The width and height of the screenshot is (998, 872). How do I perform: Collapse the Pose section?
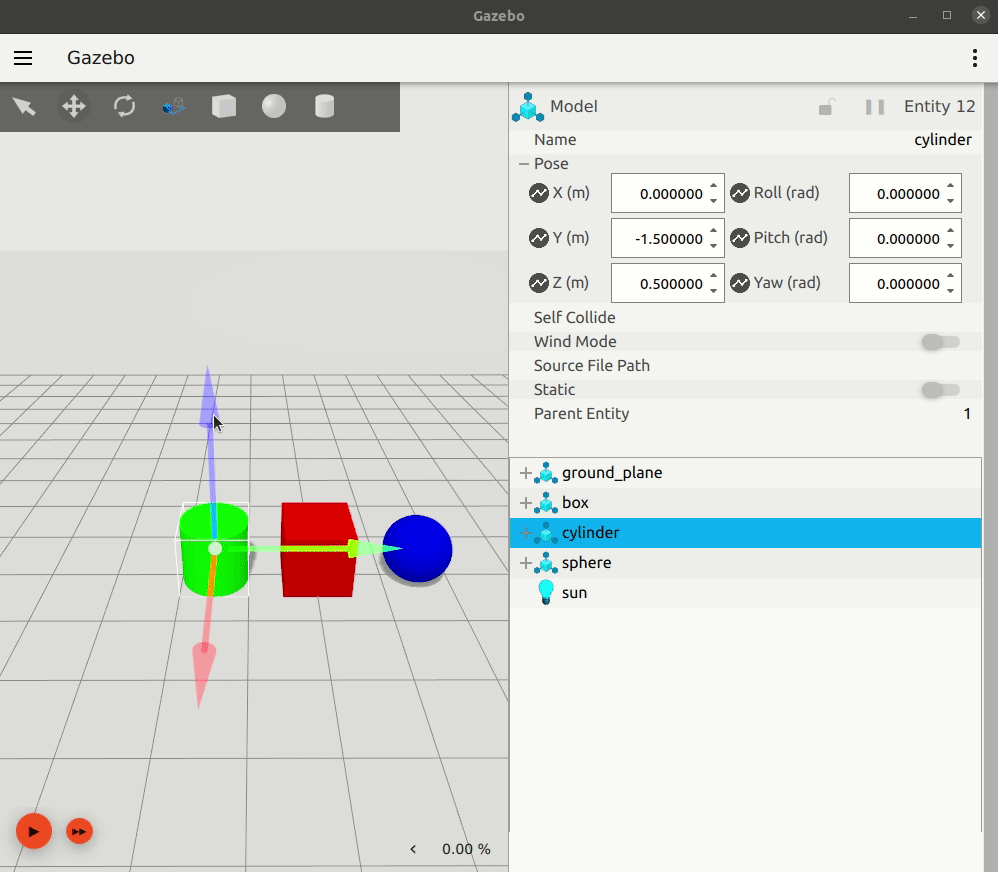(x=524, y=164)
